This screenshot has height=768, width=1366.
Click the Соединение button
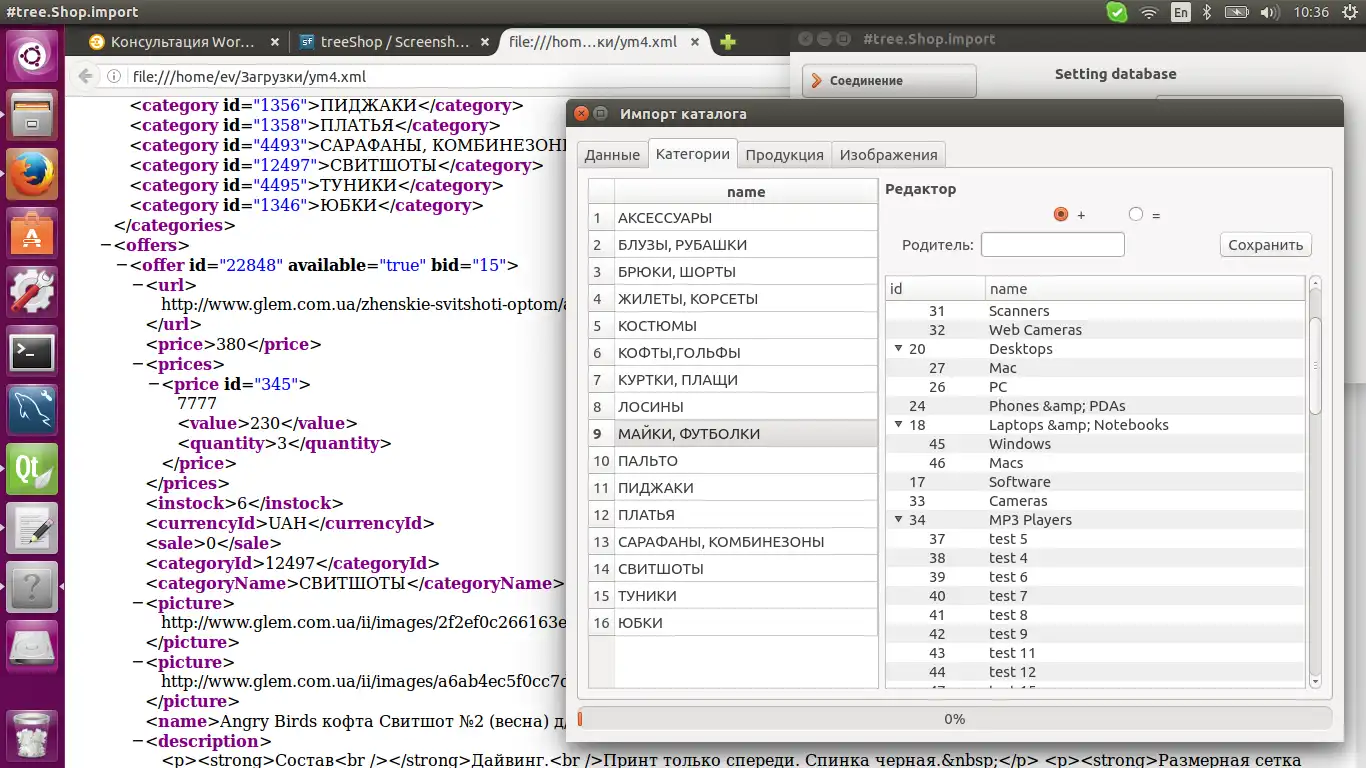pyautogui.click(x=889, y=81)
